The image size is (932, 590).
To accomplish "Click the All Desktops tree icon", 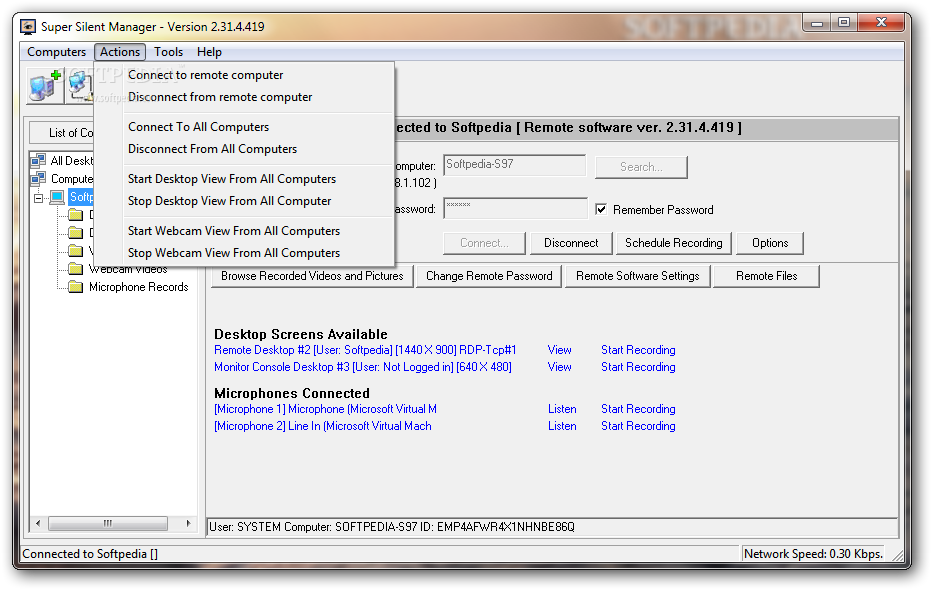I will [38, 160].
